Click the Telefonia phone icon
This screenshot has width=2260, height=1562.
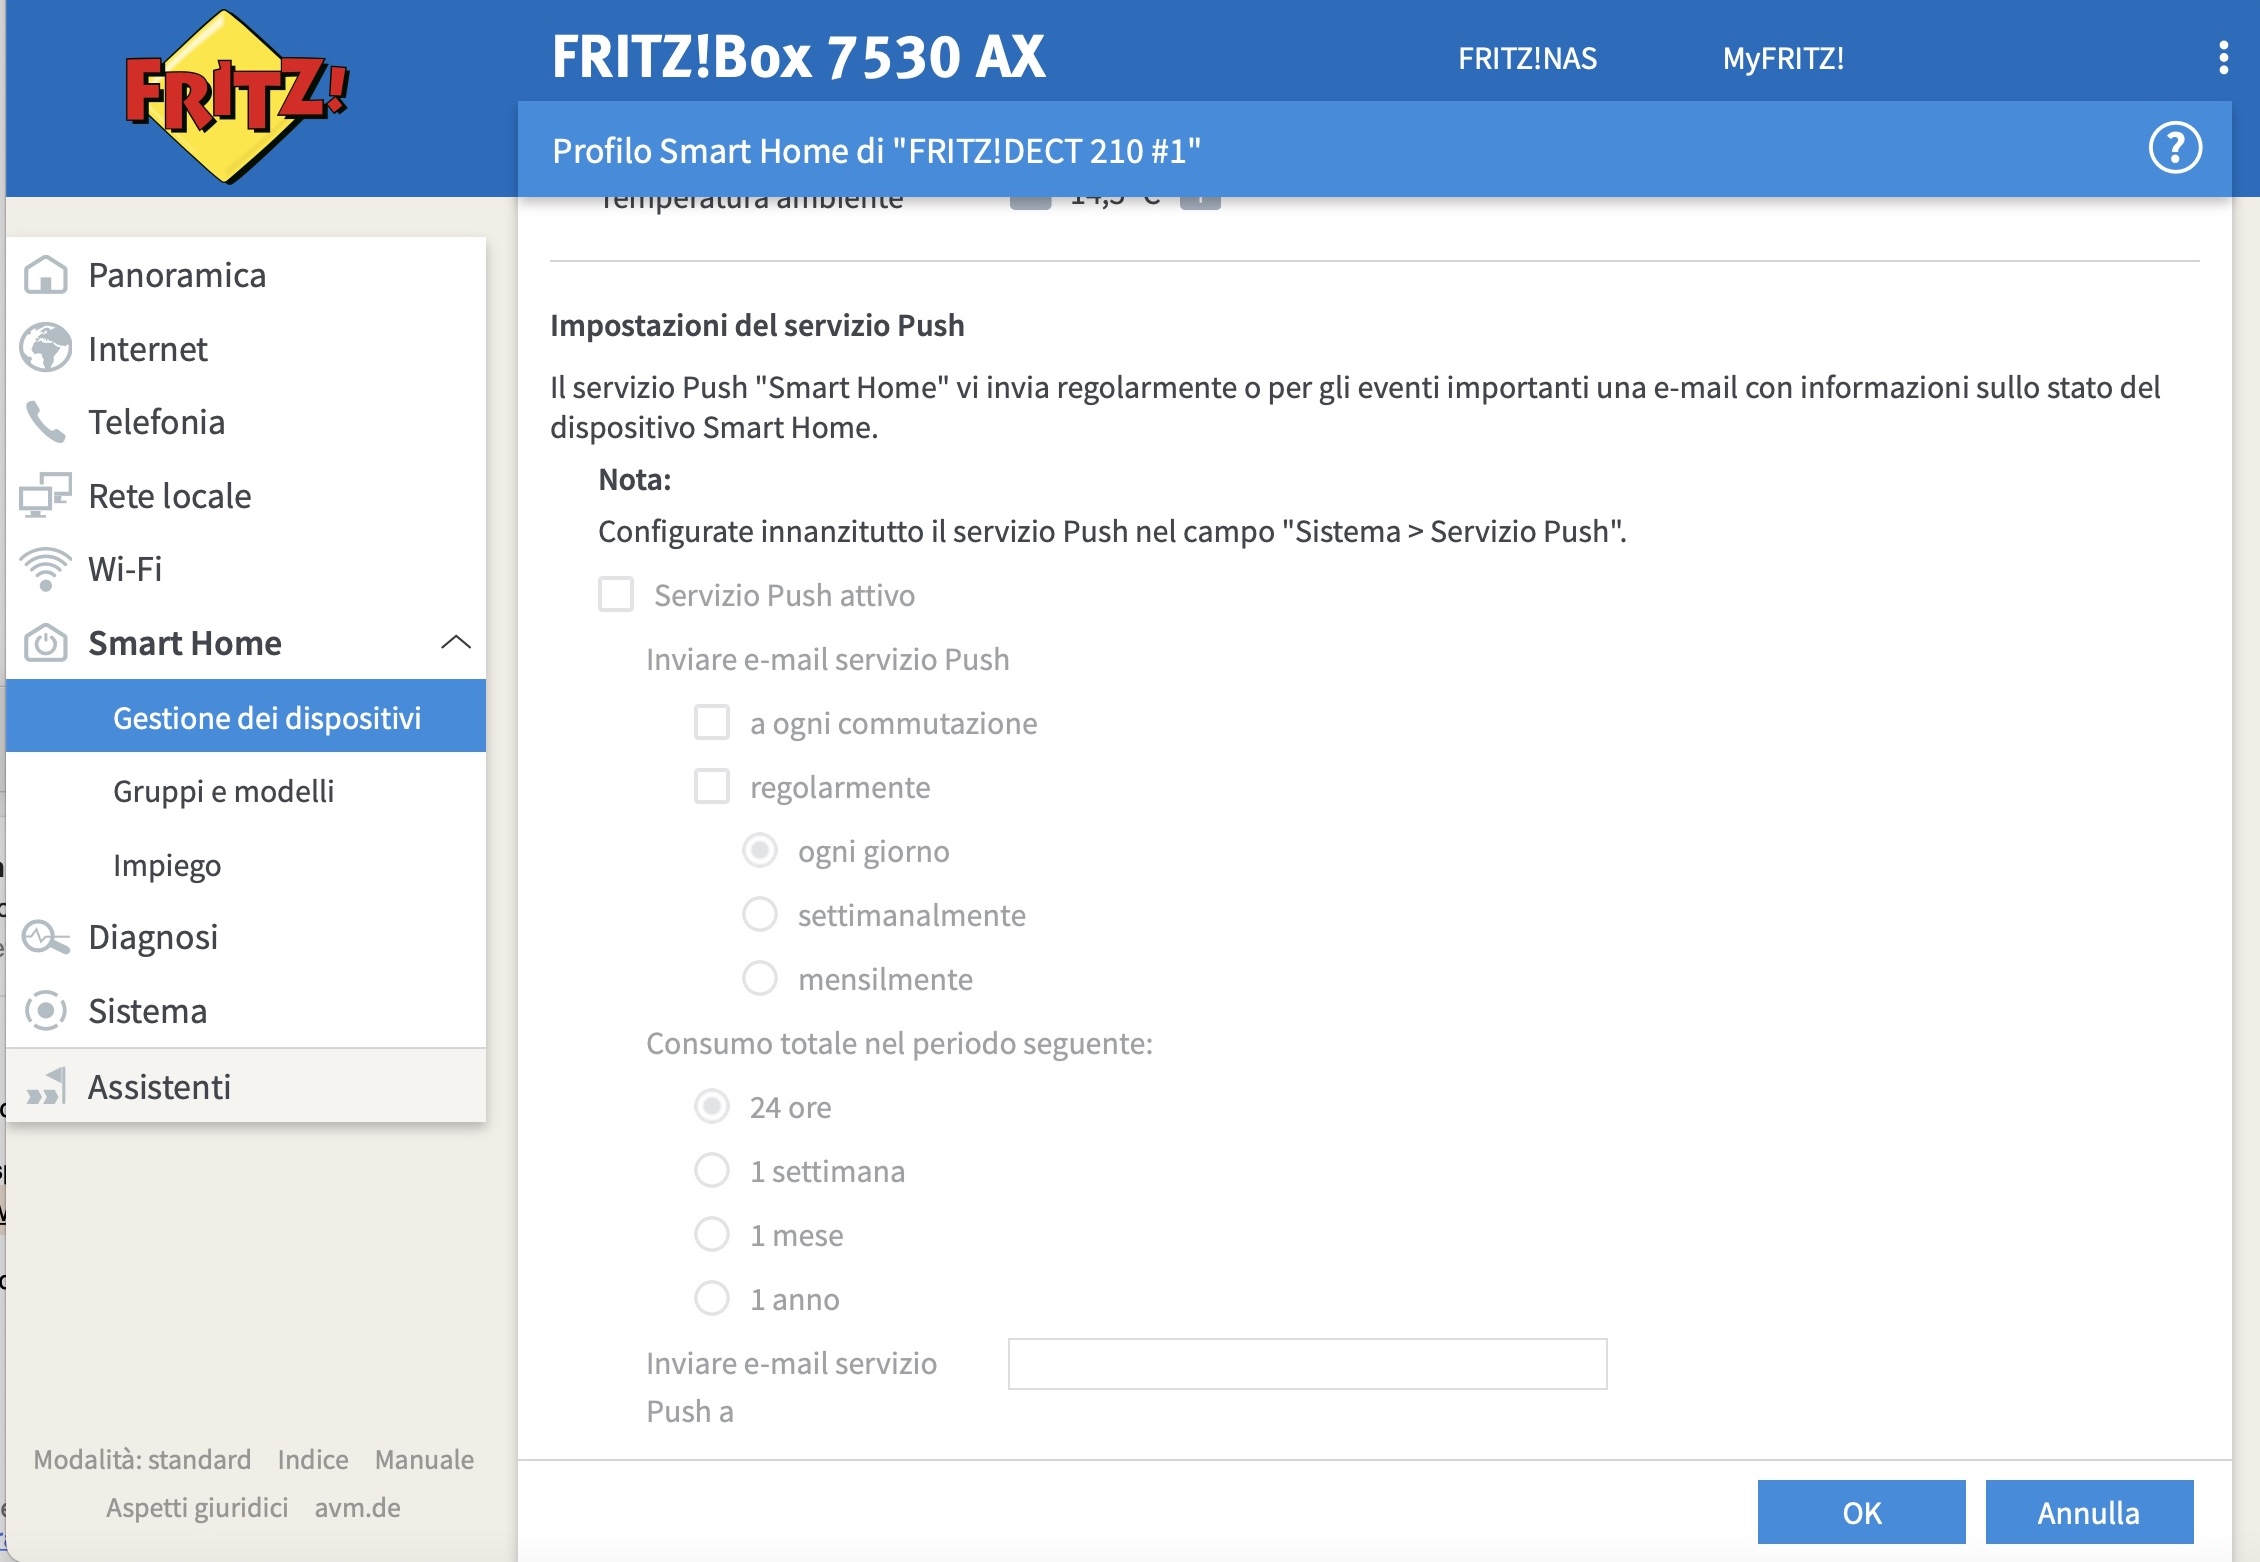point(46,422)
